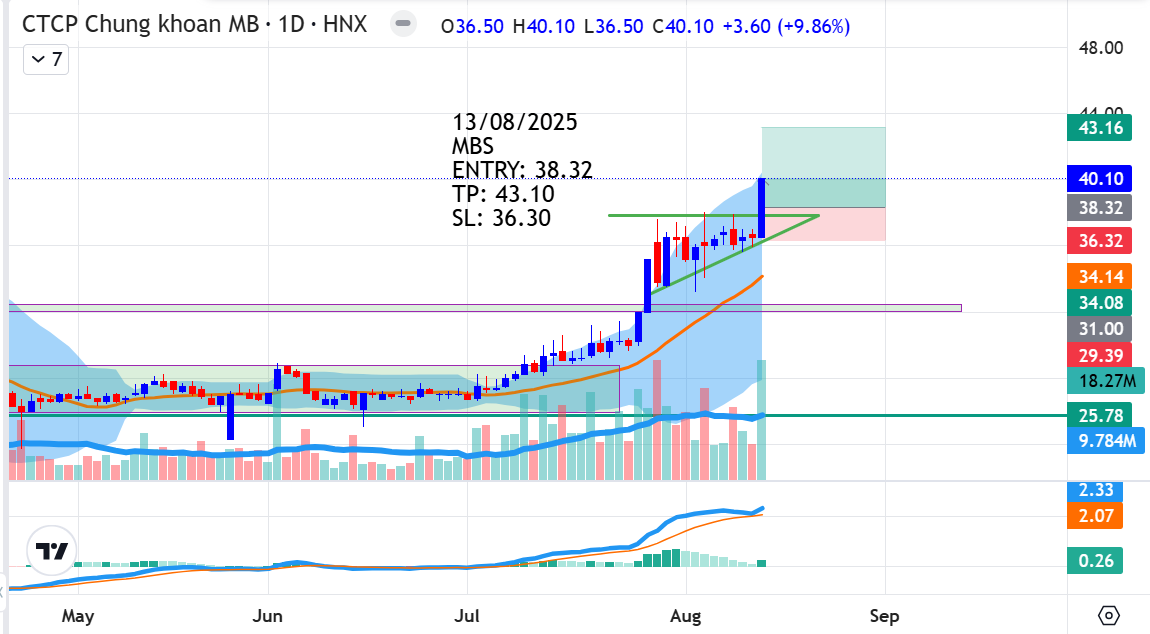The height and width of the screenshot is (634, 1150).
Task: Open the TradingView logo link
Action: (x=51, y=550)
